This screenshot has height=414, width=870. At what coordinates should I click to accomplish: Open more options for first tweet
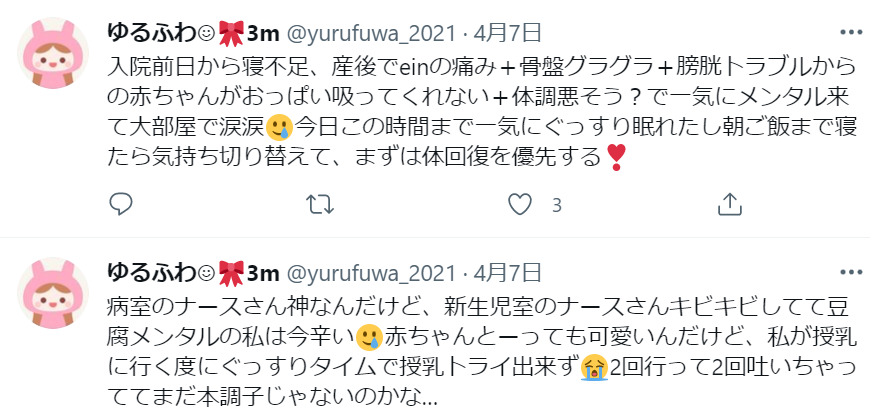click(x=851, y=33)
